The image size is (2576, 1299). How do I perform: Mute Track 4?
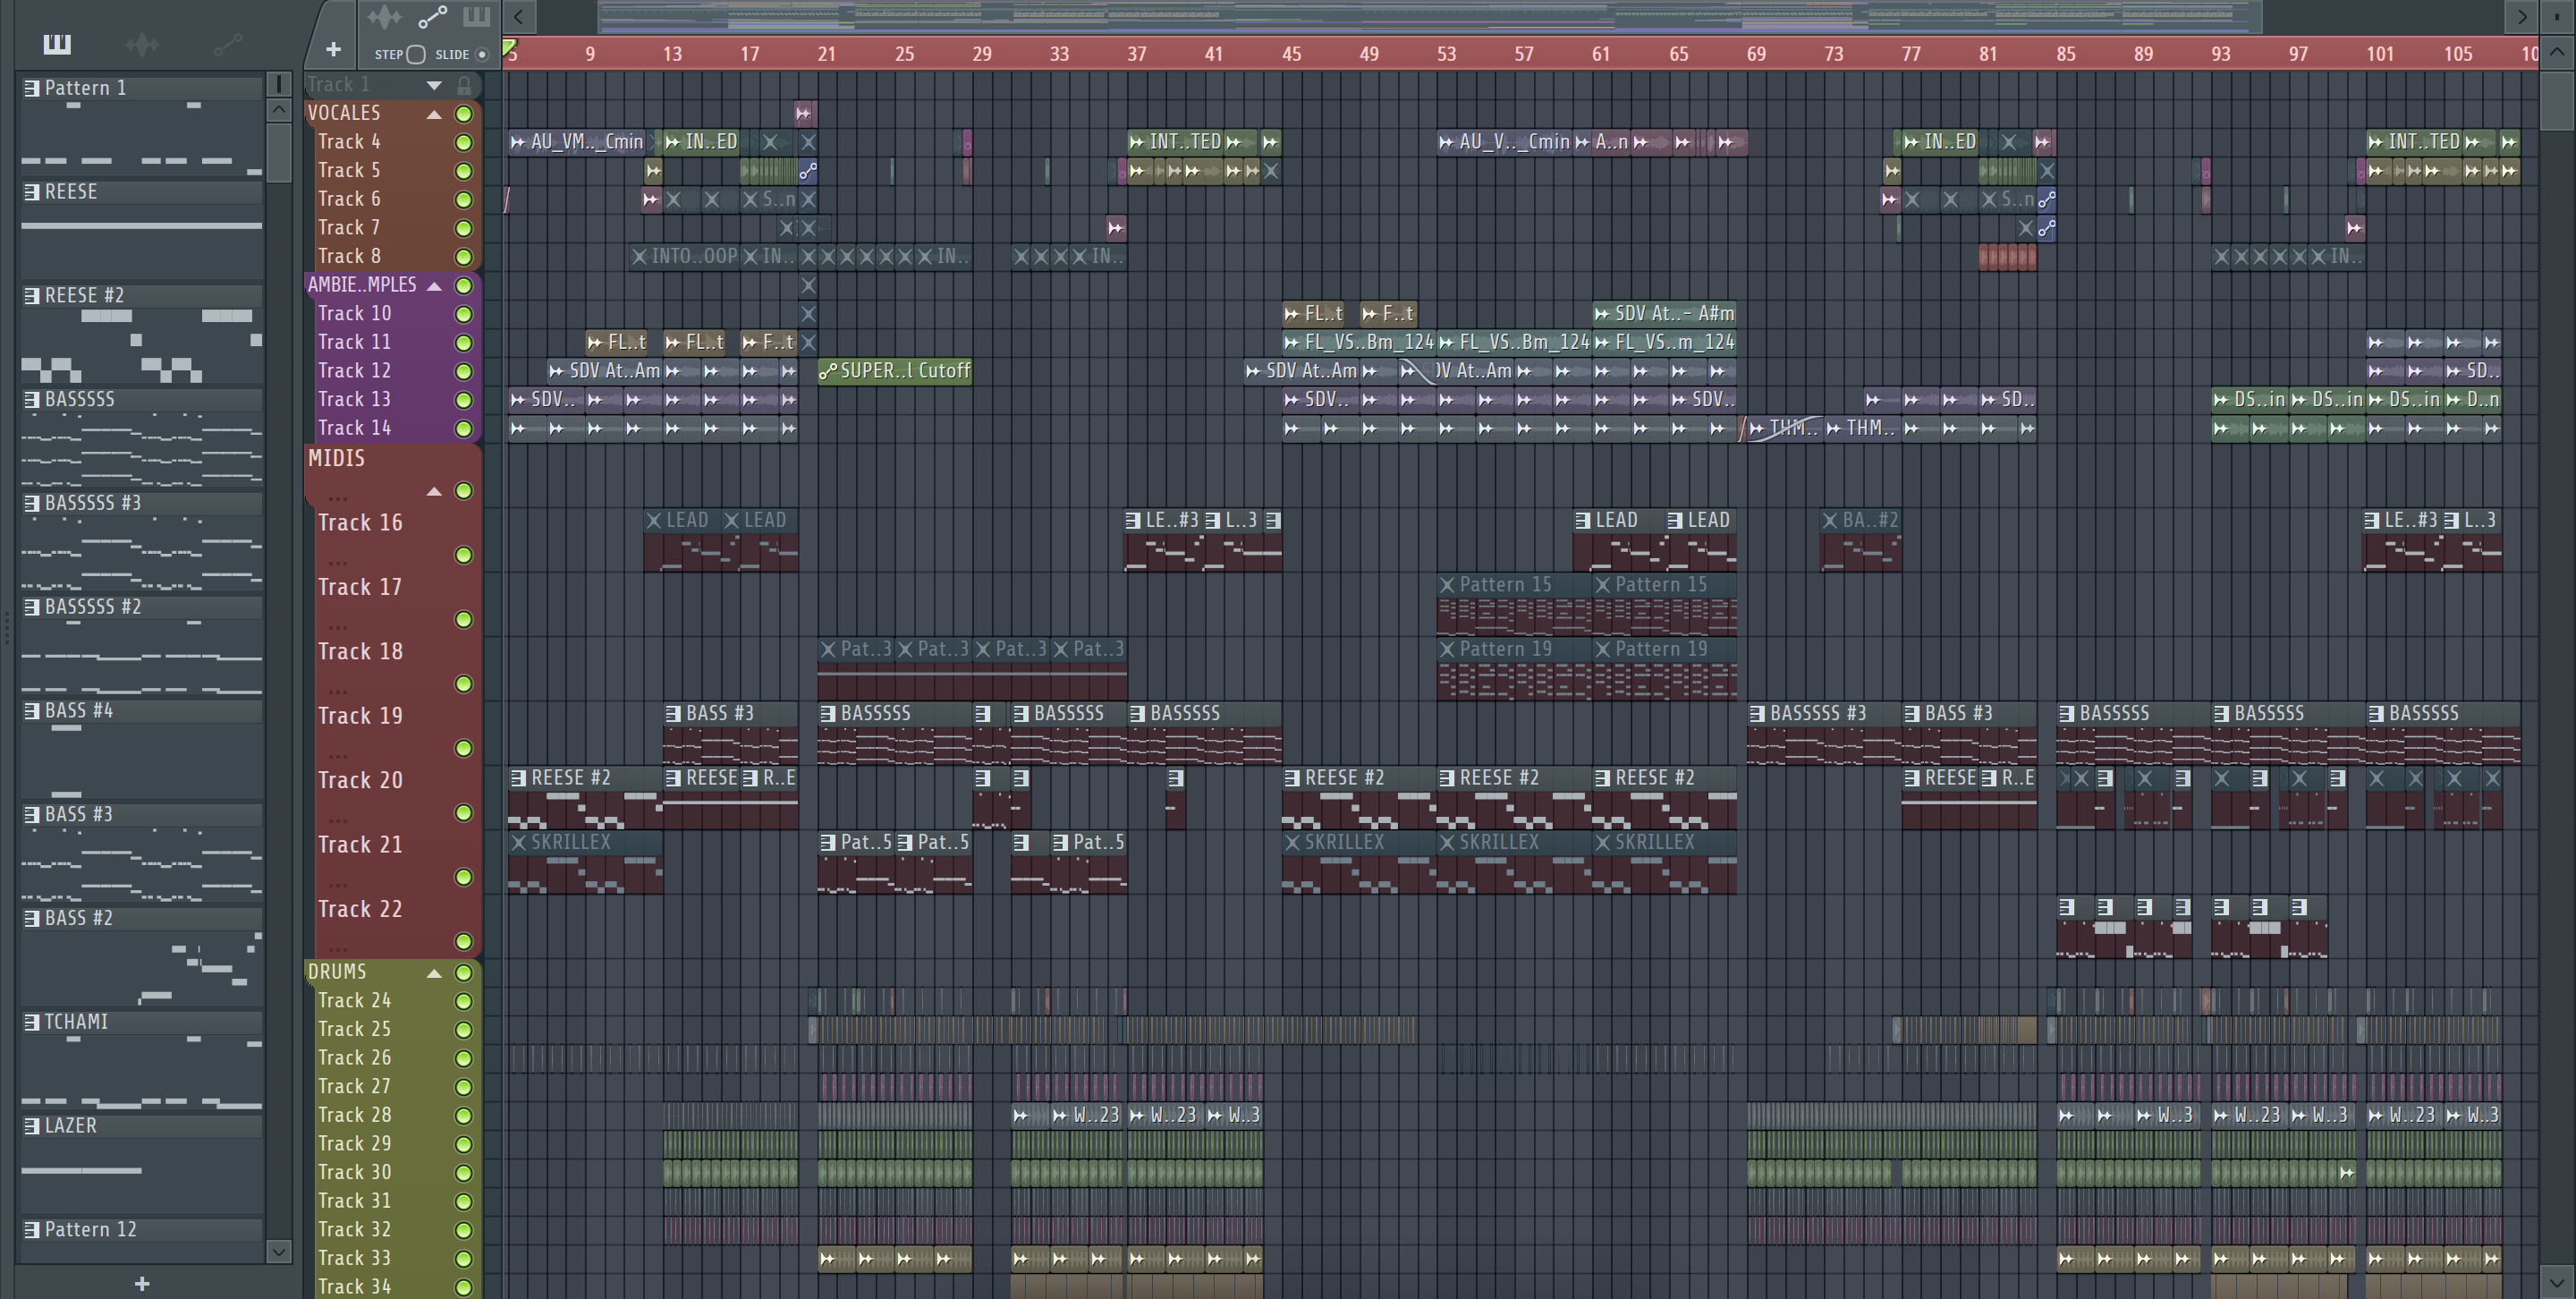[x=464, y=143]
